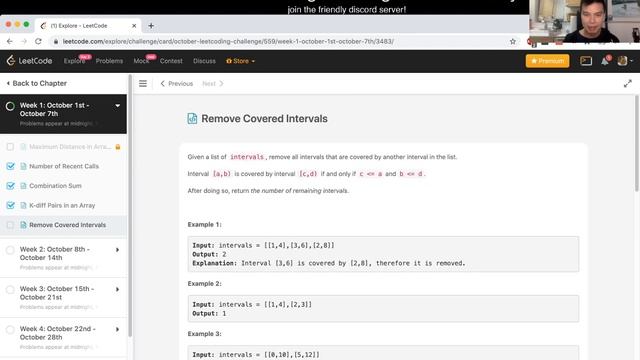Image resolution: width=640 pixels, height=360 pixels.
Task: Click the sidebar vertical scrollbar
Action: coord(130,206)
